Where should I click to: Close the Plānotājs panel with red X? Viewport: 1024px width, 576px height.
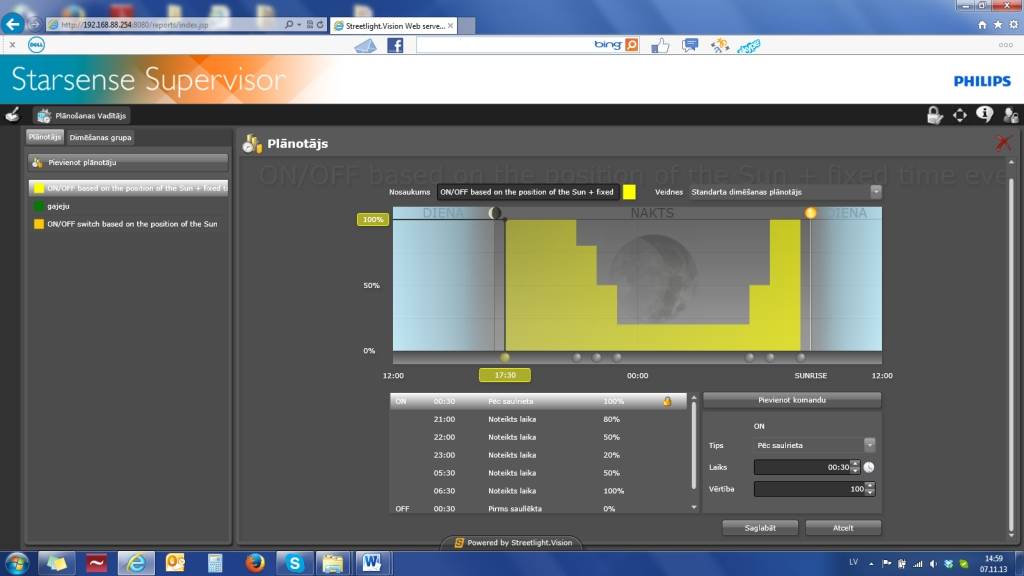pyautogui.click(x=1003, y=142)
